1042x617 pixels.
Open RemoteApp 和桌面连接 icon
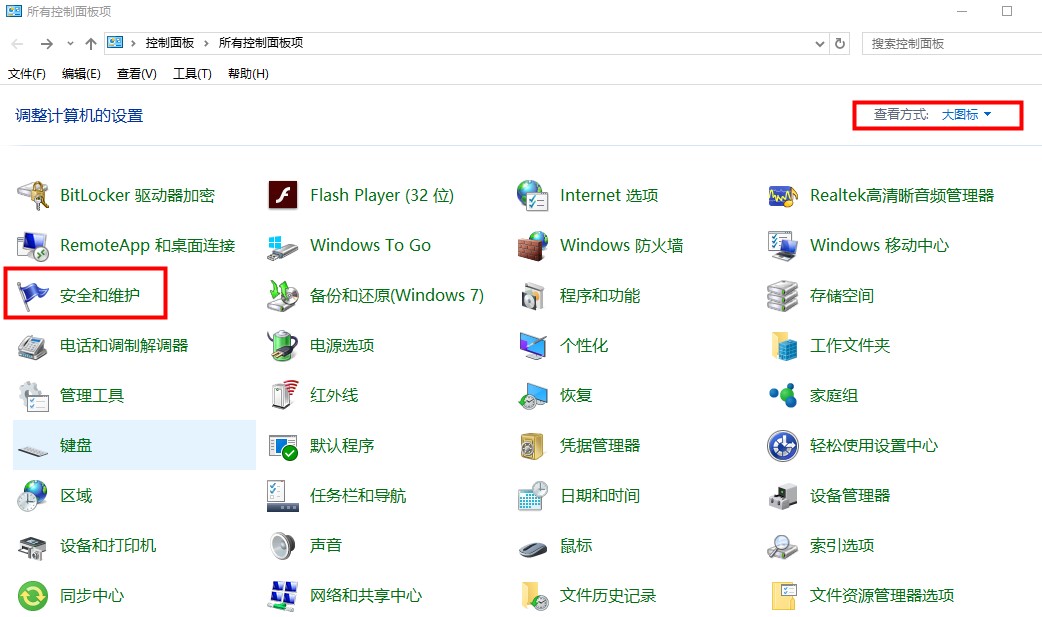(x=33, y=246)
